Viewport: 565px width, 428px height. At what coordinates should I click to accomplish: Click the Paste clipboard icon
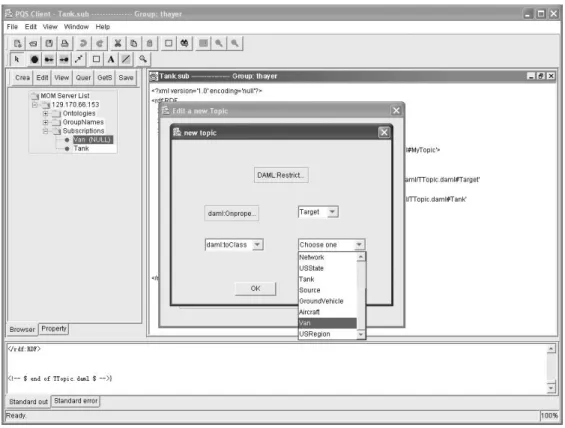pos(150,44)
